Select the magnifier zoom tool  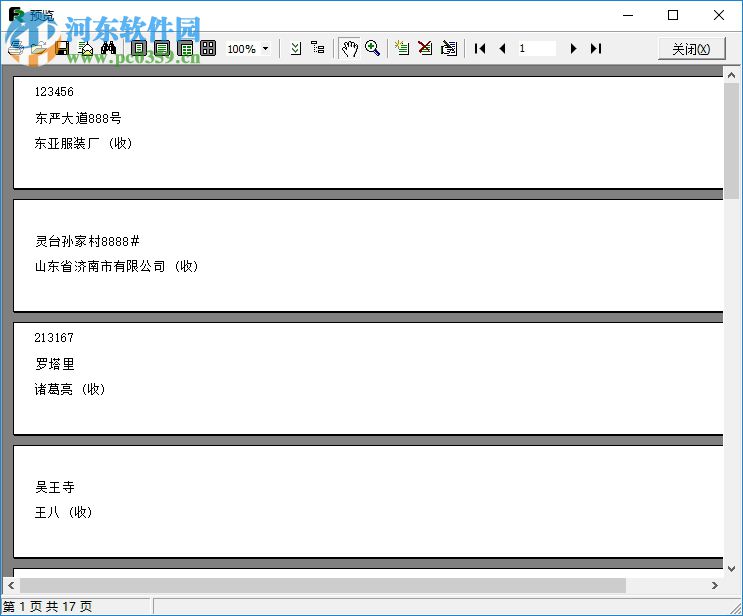pos(373,48)
